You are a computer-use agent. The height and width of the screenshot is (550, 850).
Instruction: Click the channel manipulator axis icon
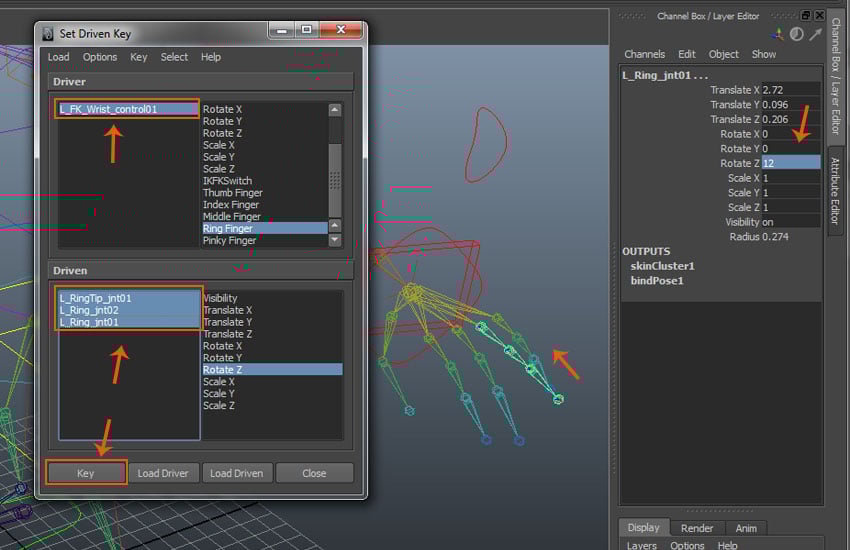[x=778, y=34]
